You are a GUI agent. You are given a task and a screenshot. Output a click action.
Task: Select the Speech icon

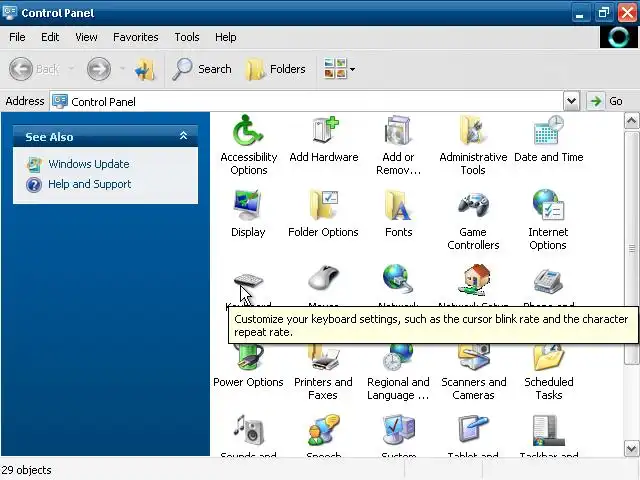pos(324,430)
